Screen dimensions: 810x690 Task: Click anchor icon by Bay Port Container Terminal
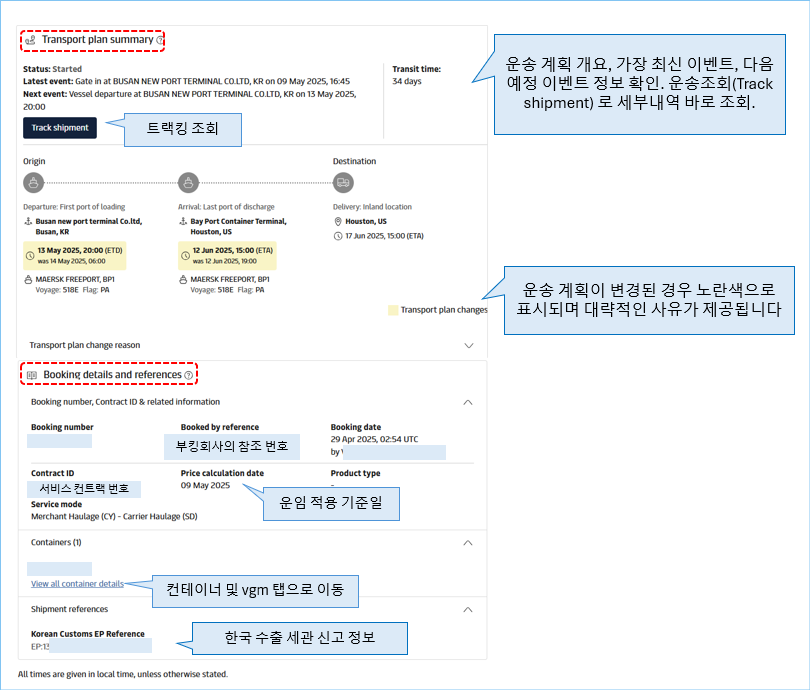183,221
